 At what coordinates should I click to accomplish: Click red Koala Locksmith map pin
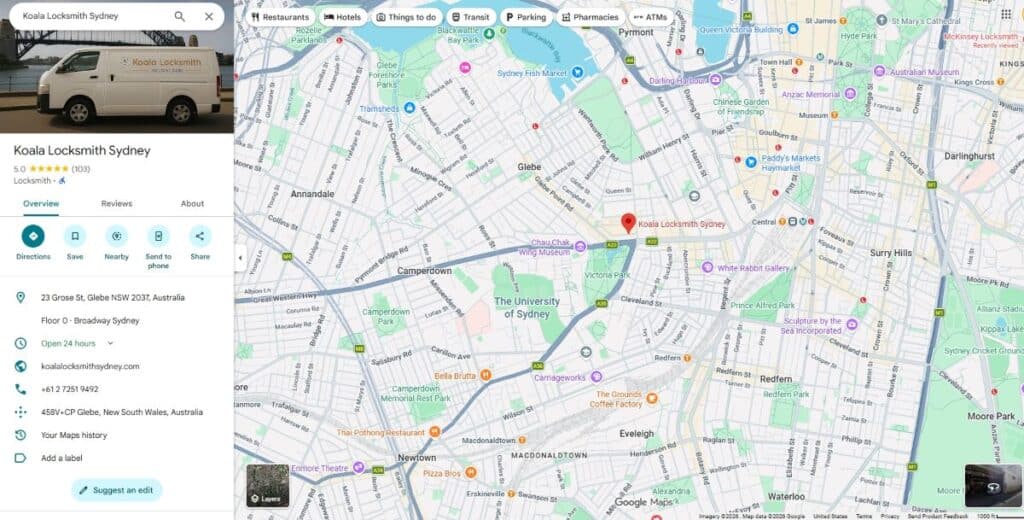(628, 223)
